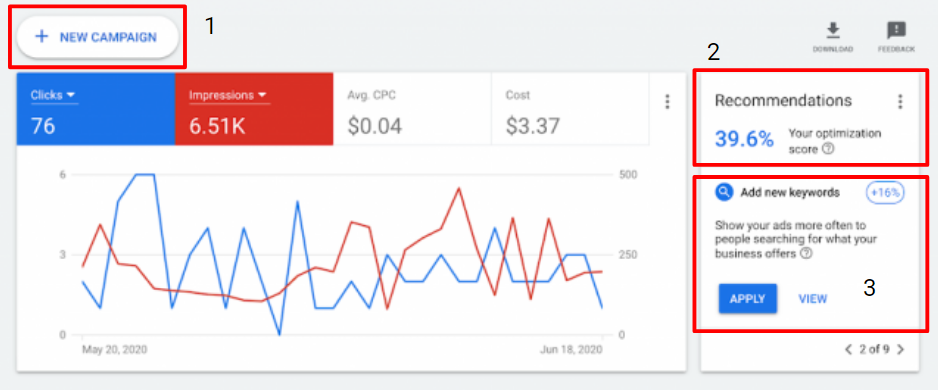This screenshot has height=390, width=938.
Task: Click the optimization score help icon
Action: coord(828,150)
